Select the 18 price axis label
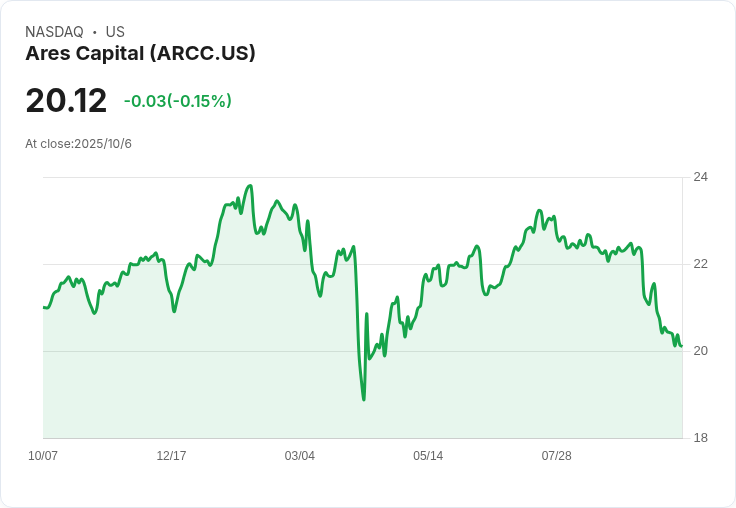The height and width of the screenshot is (508, 736). point(700,438)
